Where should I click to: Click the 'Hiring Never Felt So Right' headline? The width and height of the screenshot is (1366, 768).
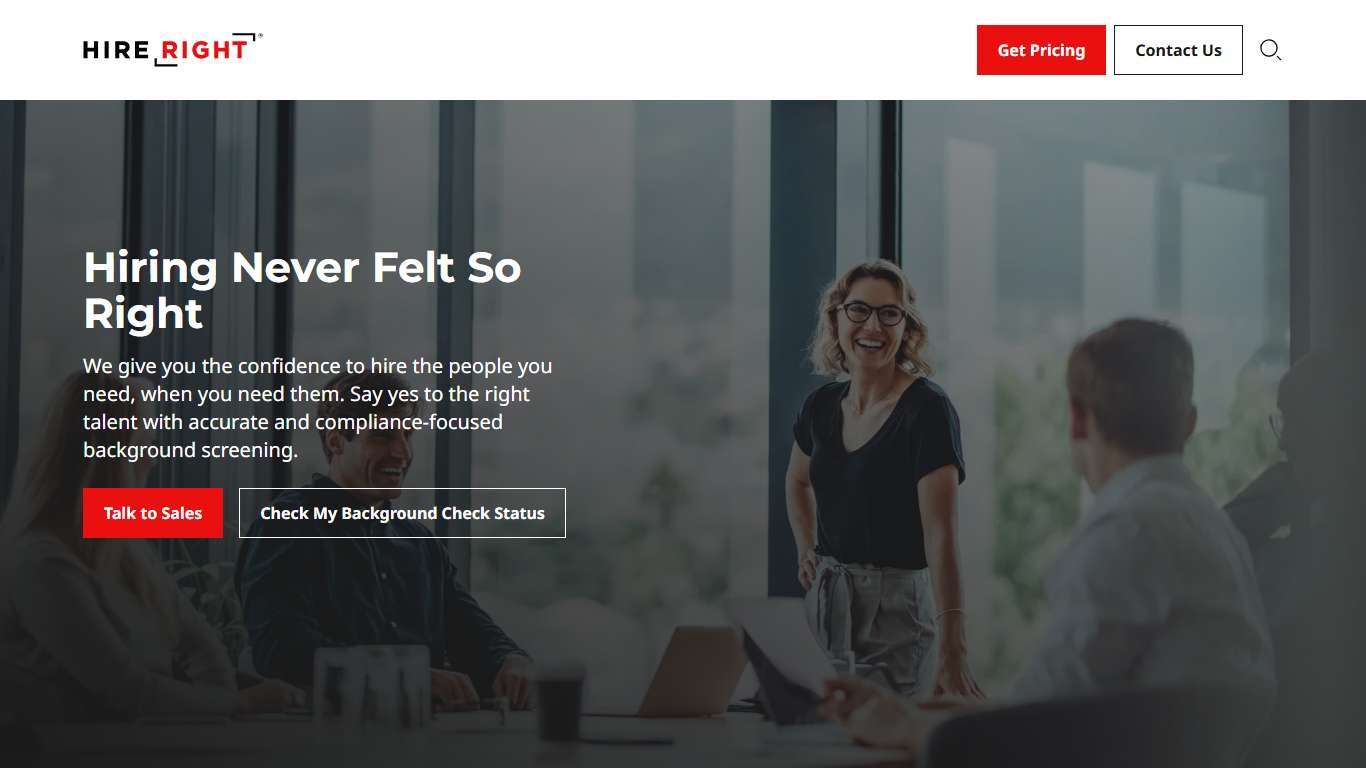pyautogui.click(x=302, y=290)
